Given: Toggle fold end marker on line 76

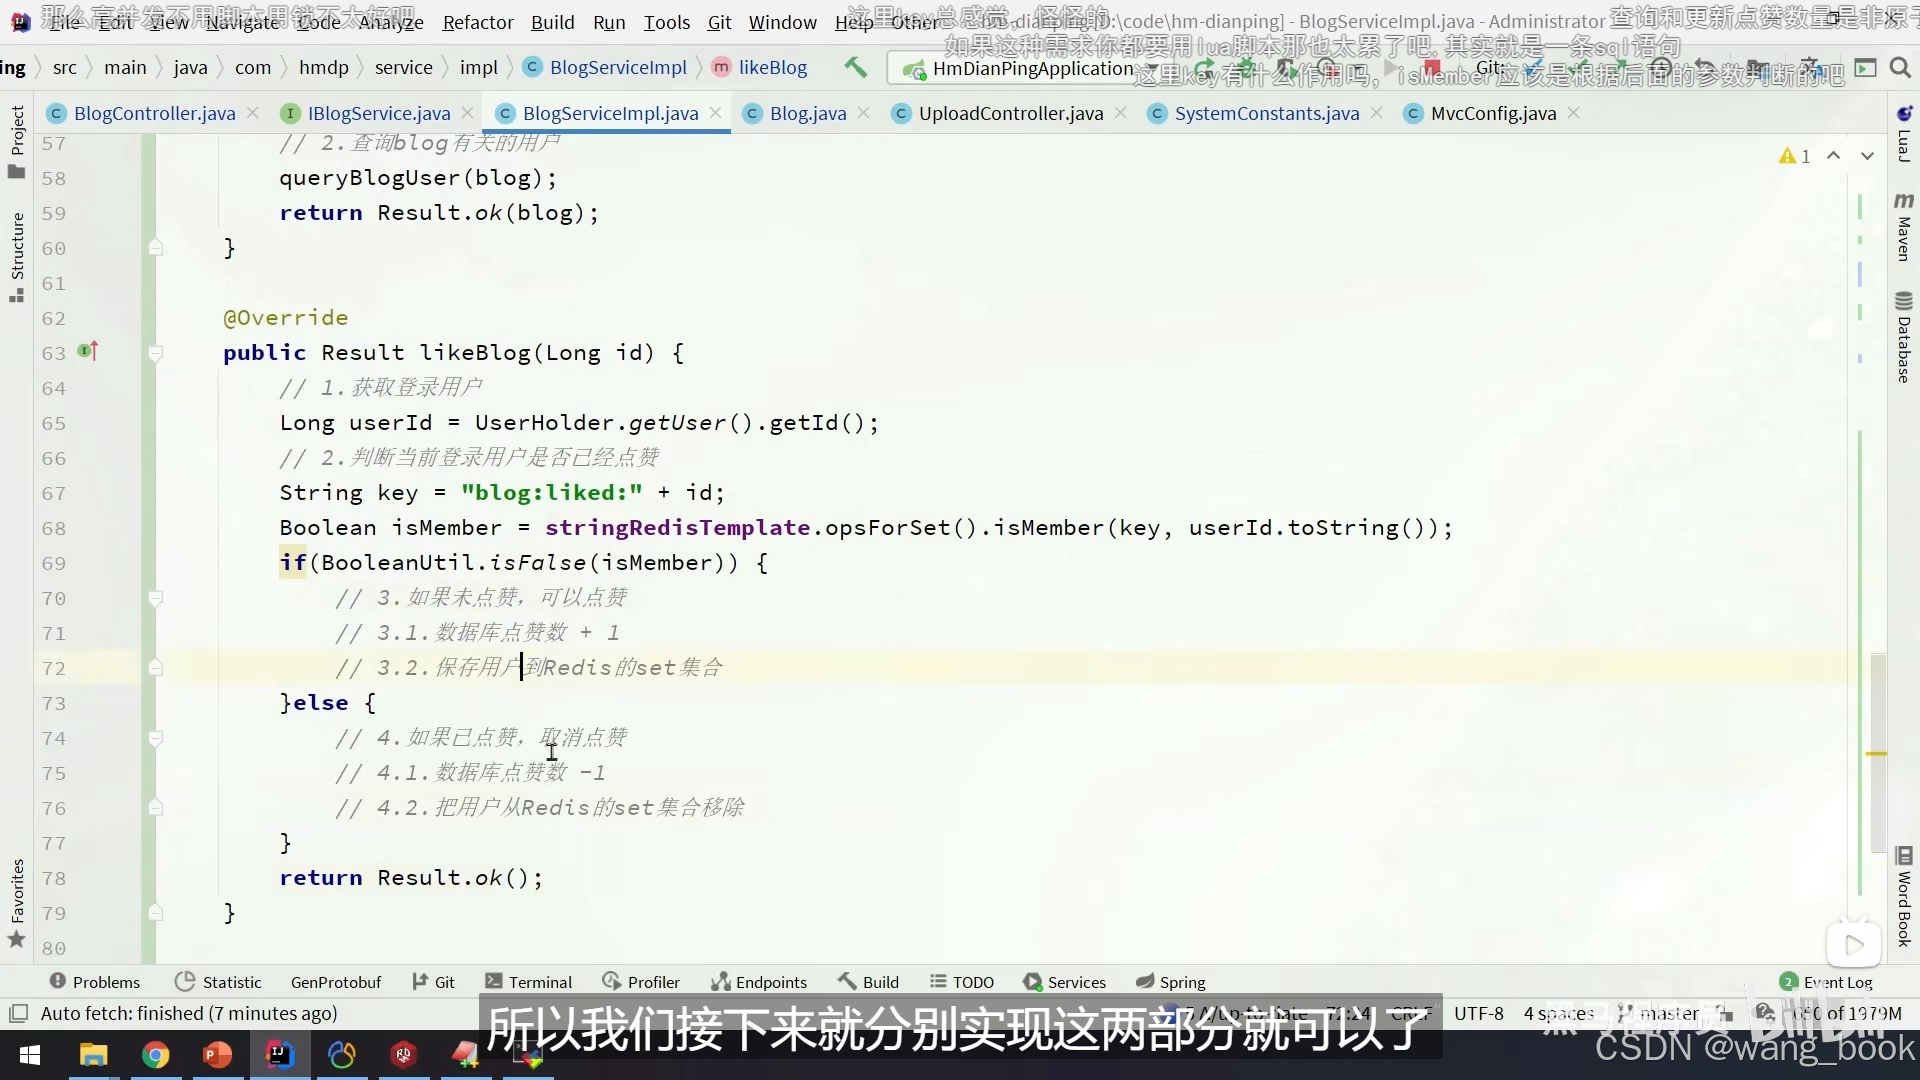Looking at the screenshot, I should (x=155, y=807).
